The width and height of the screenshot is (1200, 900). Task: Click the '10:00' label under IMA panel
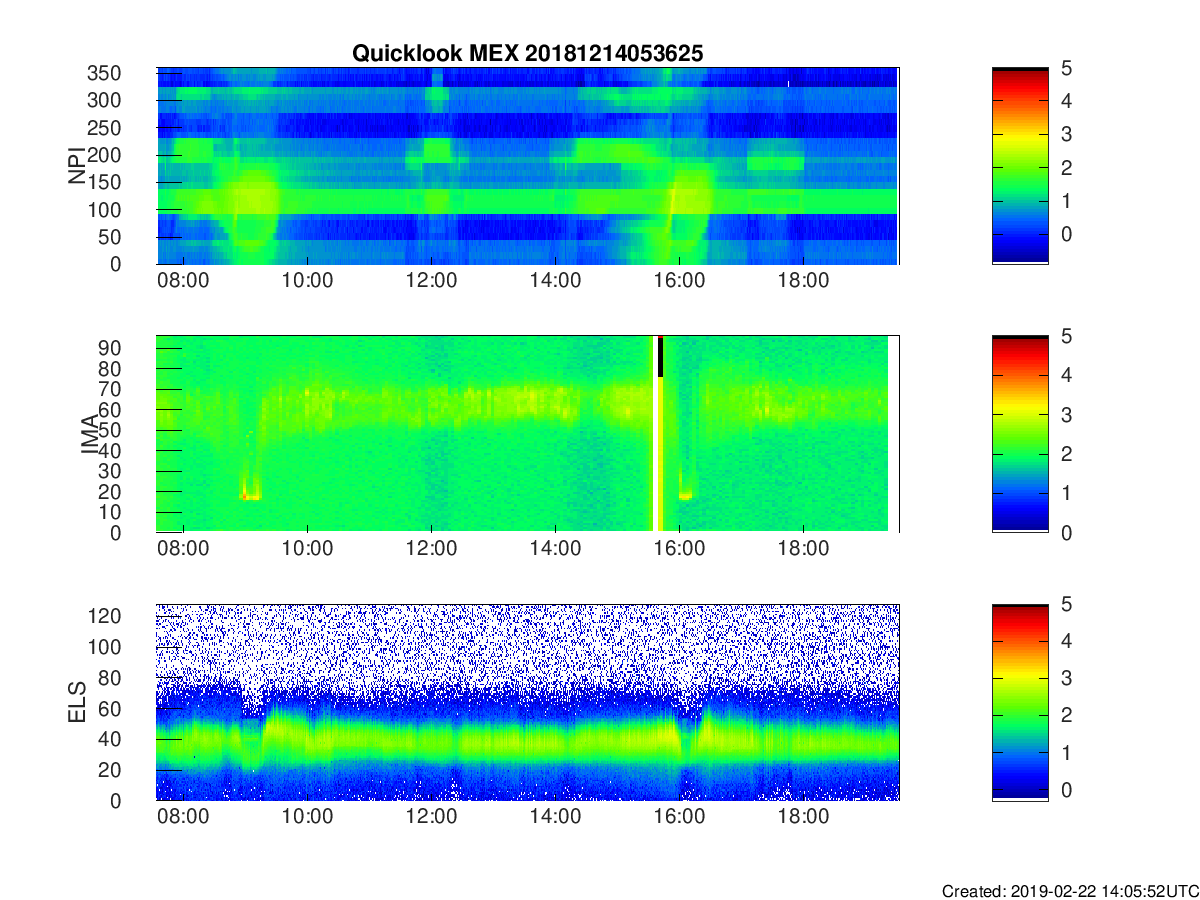[x=308, y=549]
